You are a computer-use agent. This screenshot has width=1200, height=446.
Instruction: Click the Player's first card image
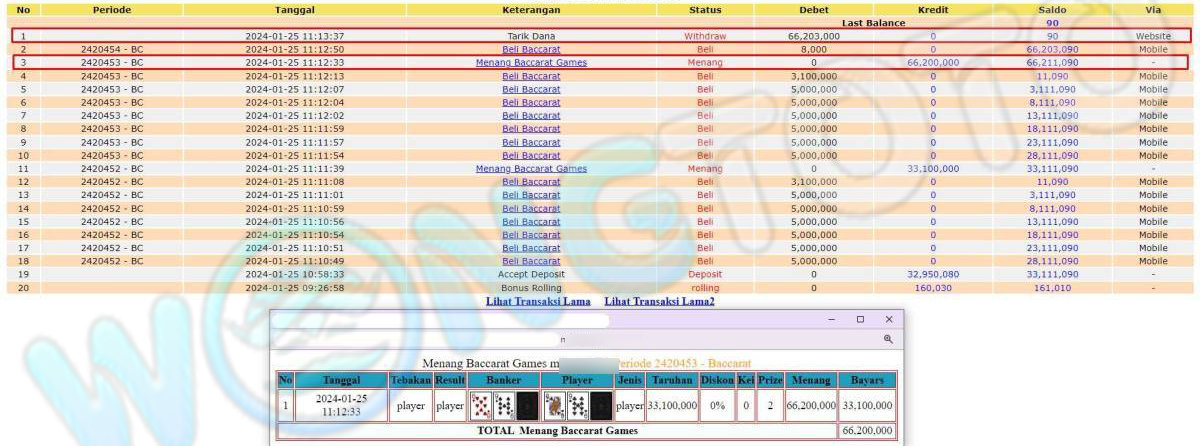554,405
